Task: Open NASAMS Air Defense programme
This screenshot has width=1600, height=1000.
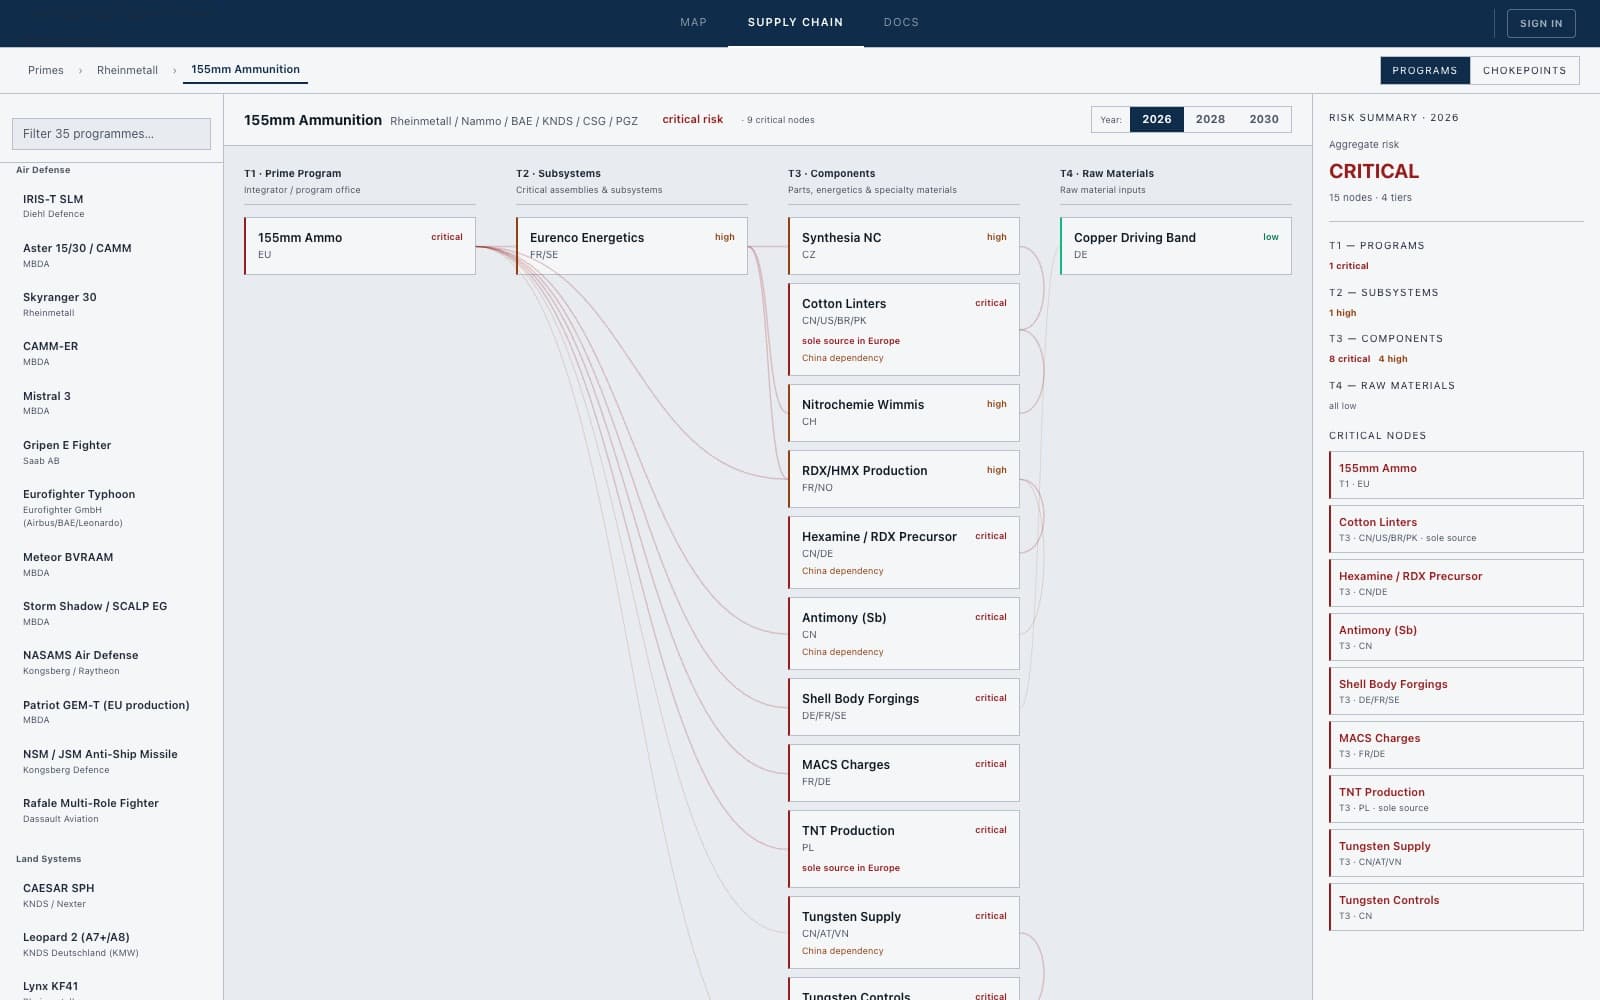Action: point(111,662)
